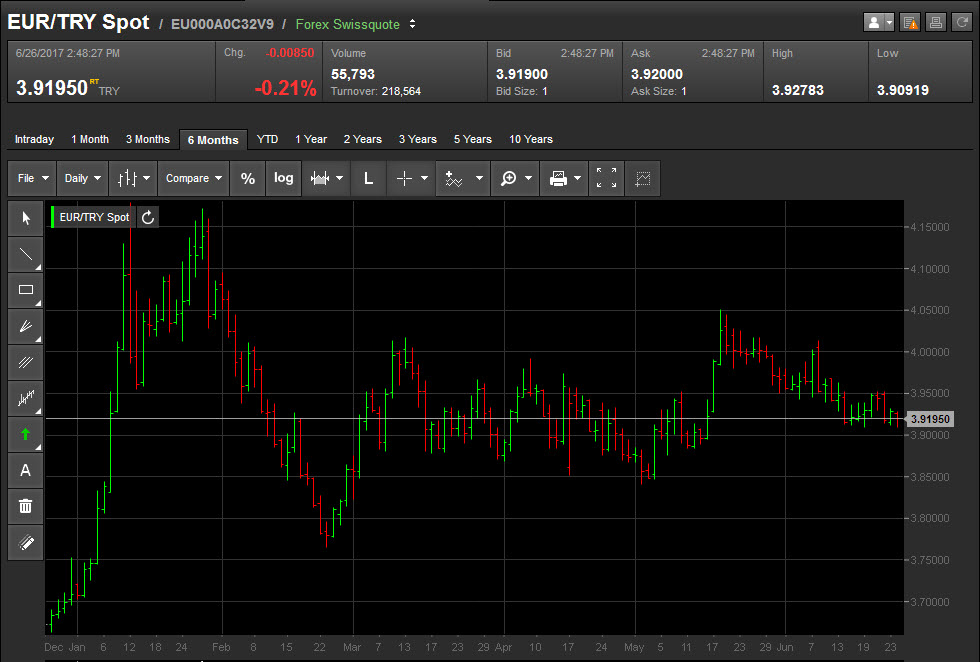
Task: Click the refresh button beside EUR/TRY Spot legend
Action: (x=148, y=217)
